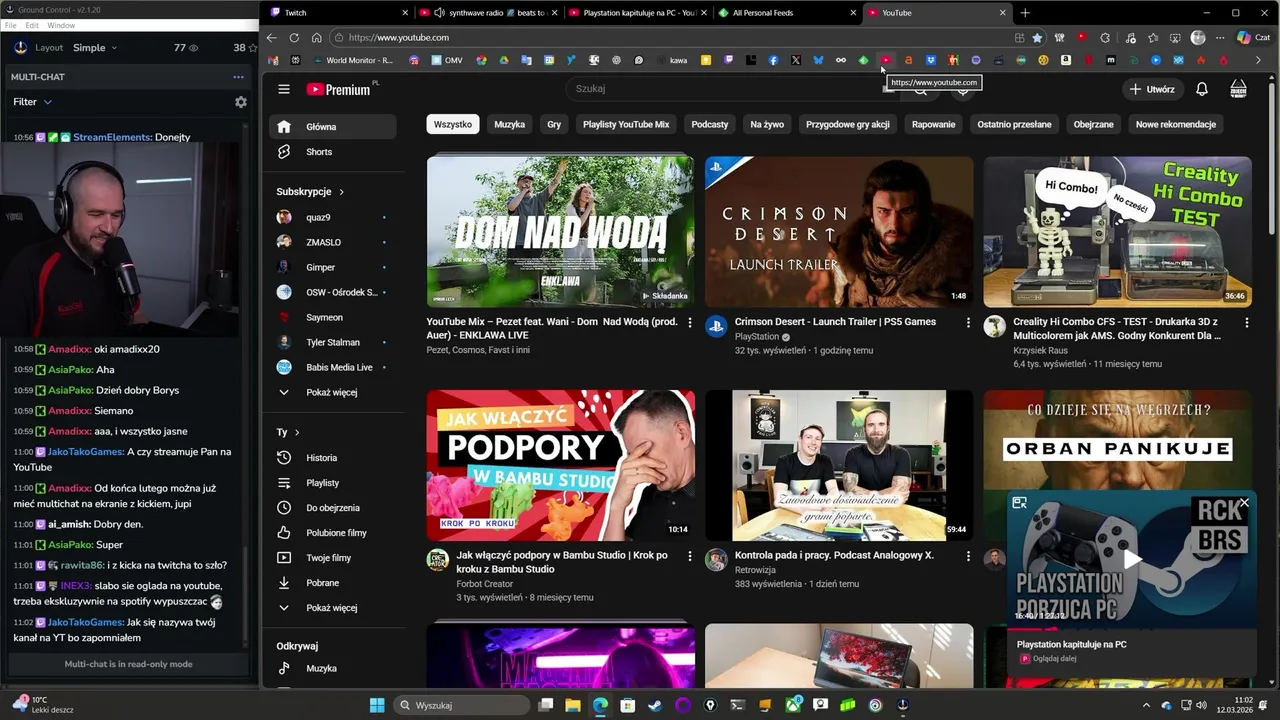Open Historia in the YouTube sidebar
The height and width of the screenshot is (720, 1280).
332,458
